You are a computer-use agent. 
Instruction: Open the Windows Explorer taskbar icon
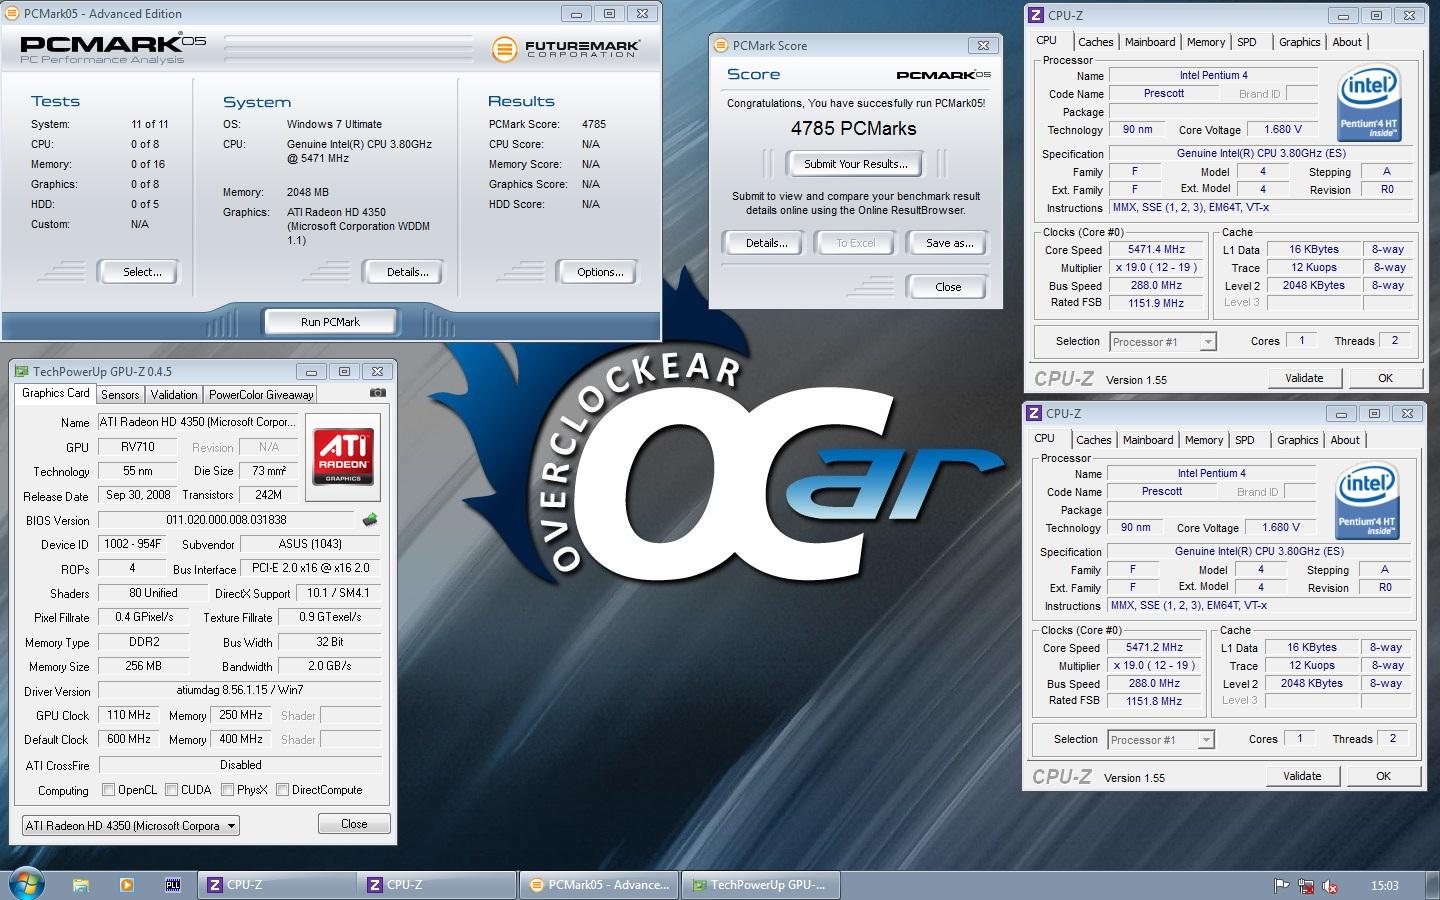[81, 885]
